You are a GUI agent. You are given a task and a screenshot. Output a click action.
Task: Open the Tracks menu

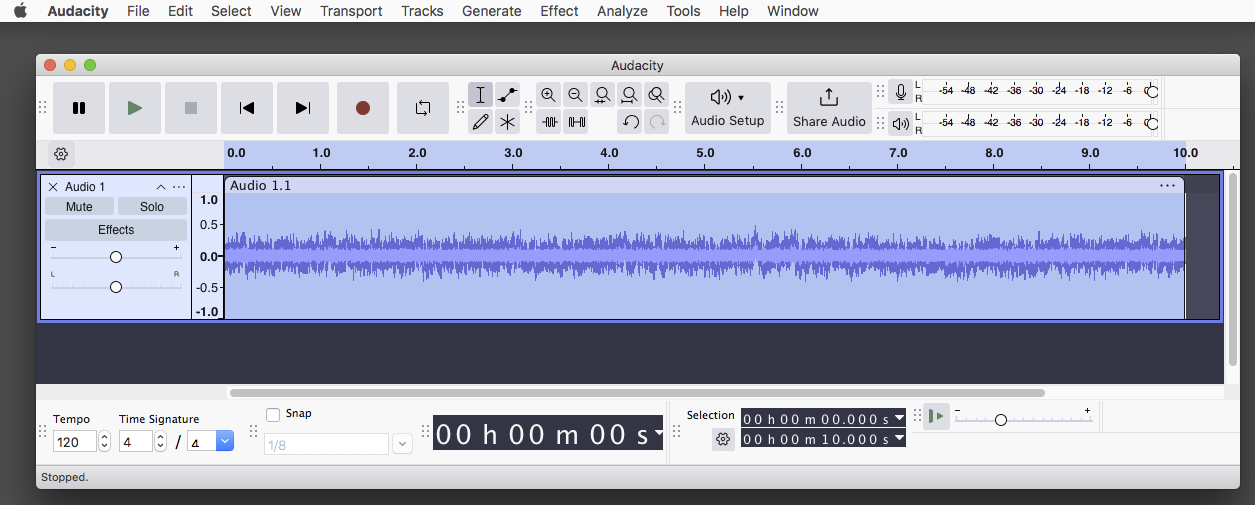pyautogui.click(x=422, y=11)
